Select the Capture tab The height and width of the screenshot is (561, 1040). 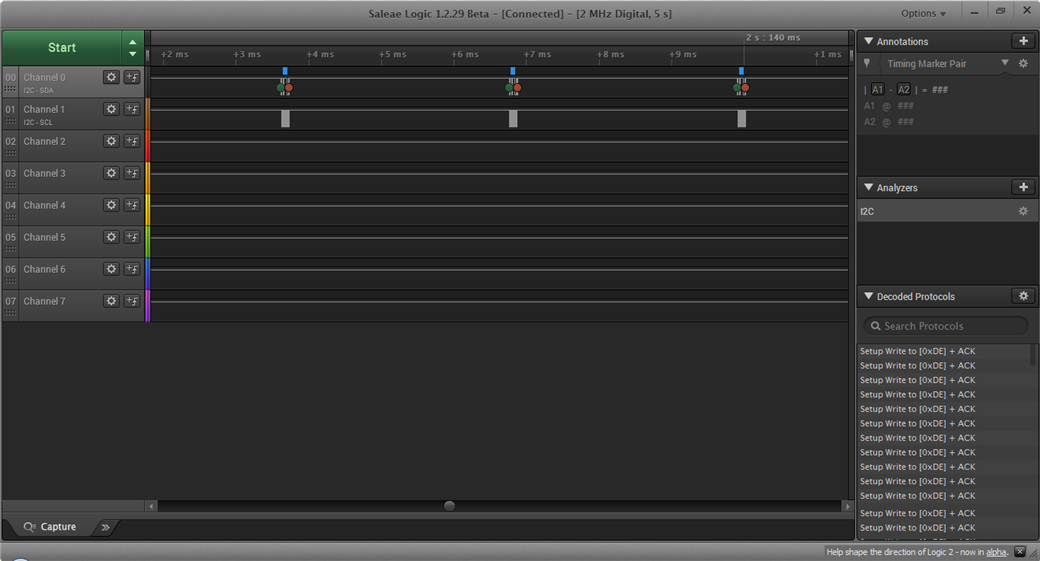pos(50,527)
